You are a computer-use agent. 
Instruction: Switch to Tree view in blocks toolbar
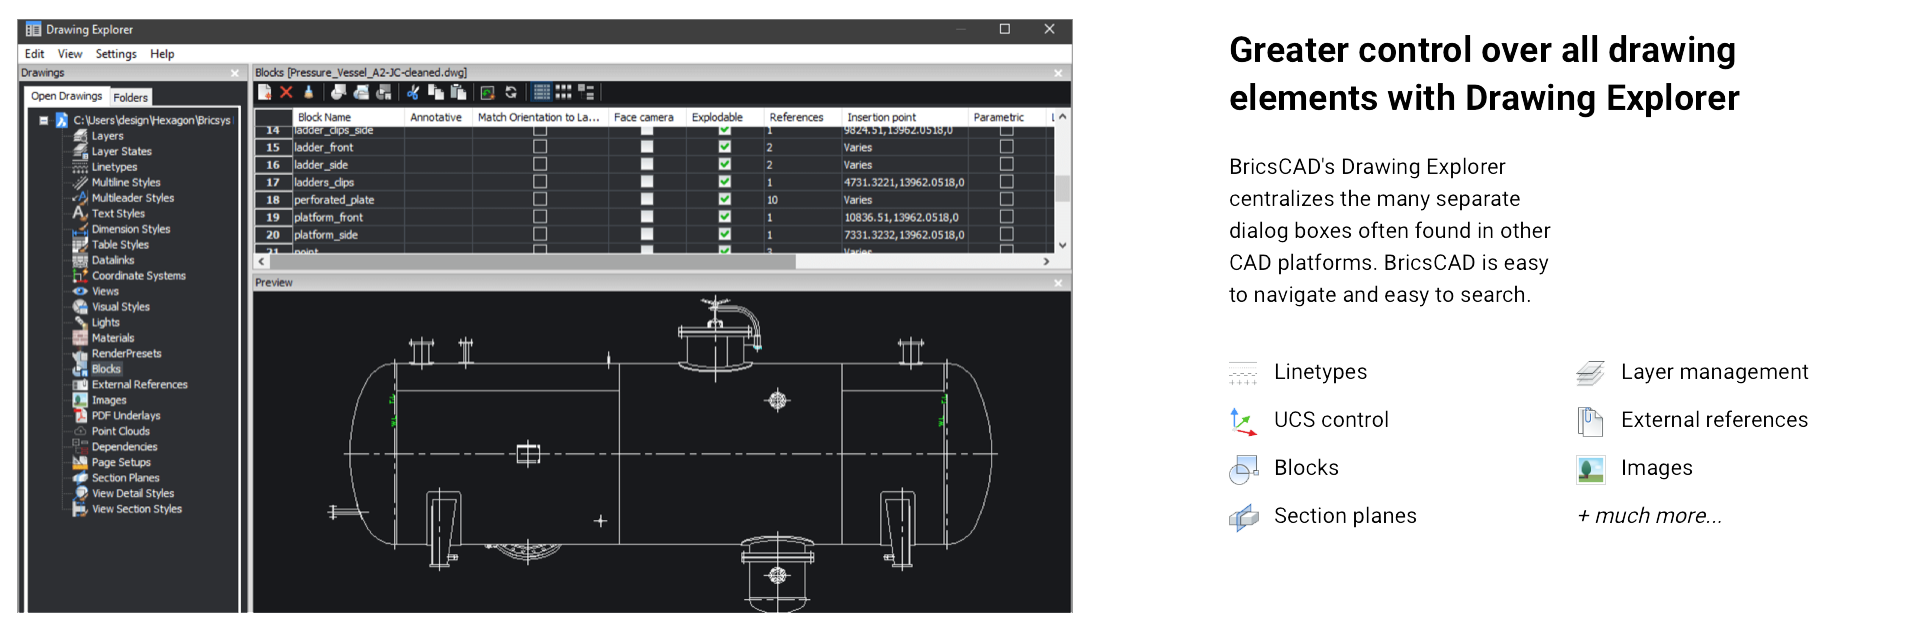coord(586,92)
